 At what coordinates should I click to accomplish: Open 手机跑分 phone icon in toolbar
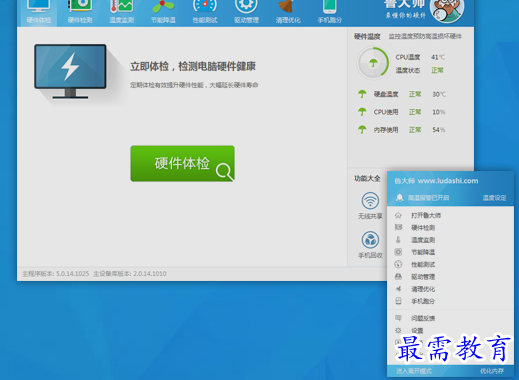pos(330,13)
